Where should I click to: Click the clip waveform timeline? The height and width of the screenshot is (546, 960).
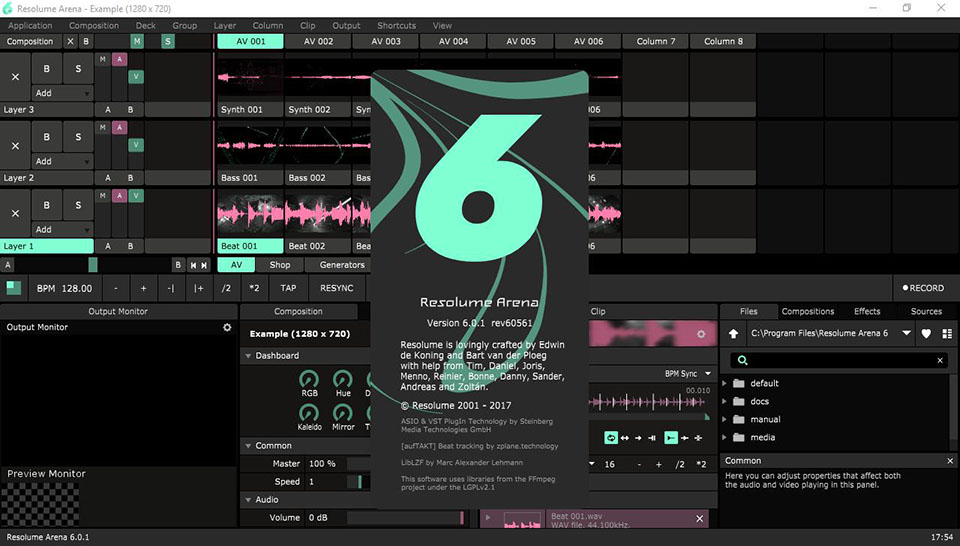pyautogui.click(x=649, y=402)
